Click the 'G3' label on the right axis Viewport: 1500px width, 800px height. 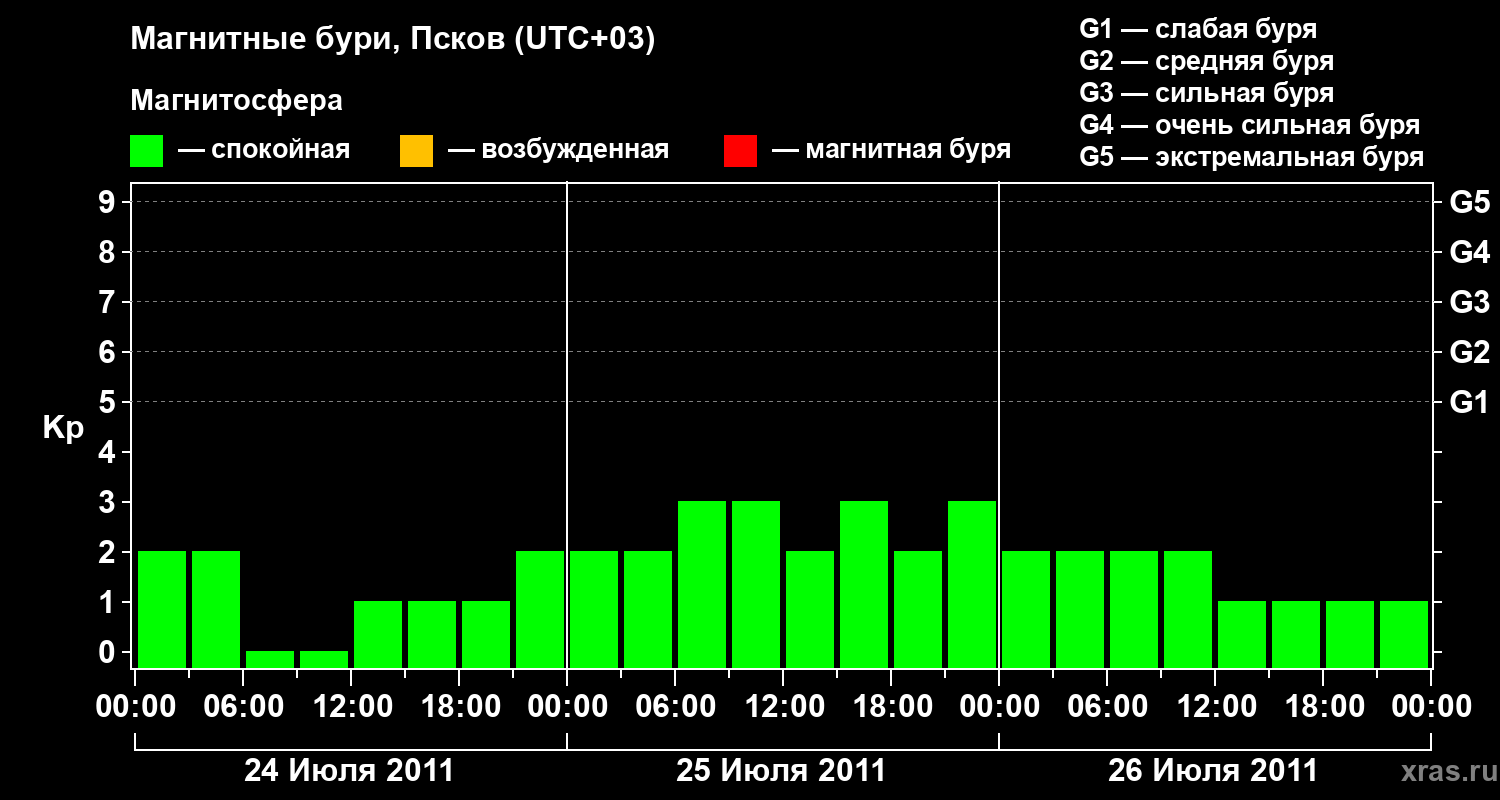(x=1469, y=303)
